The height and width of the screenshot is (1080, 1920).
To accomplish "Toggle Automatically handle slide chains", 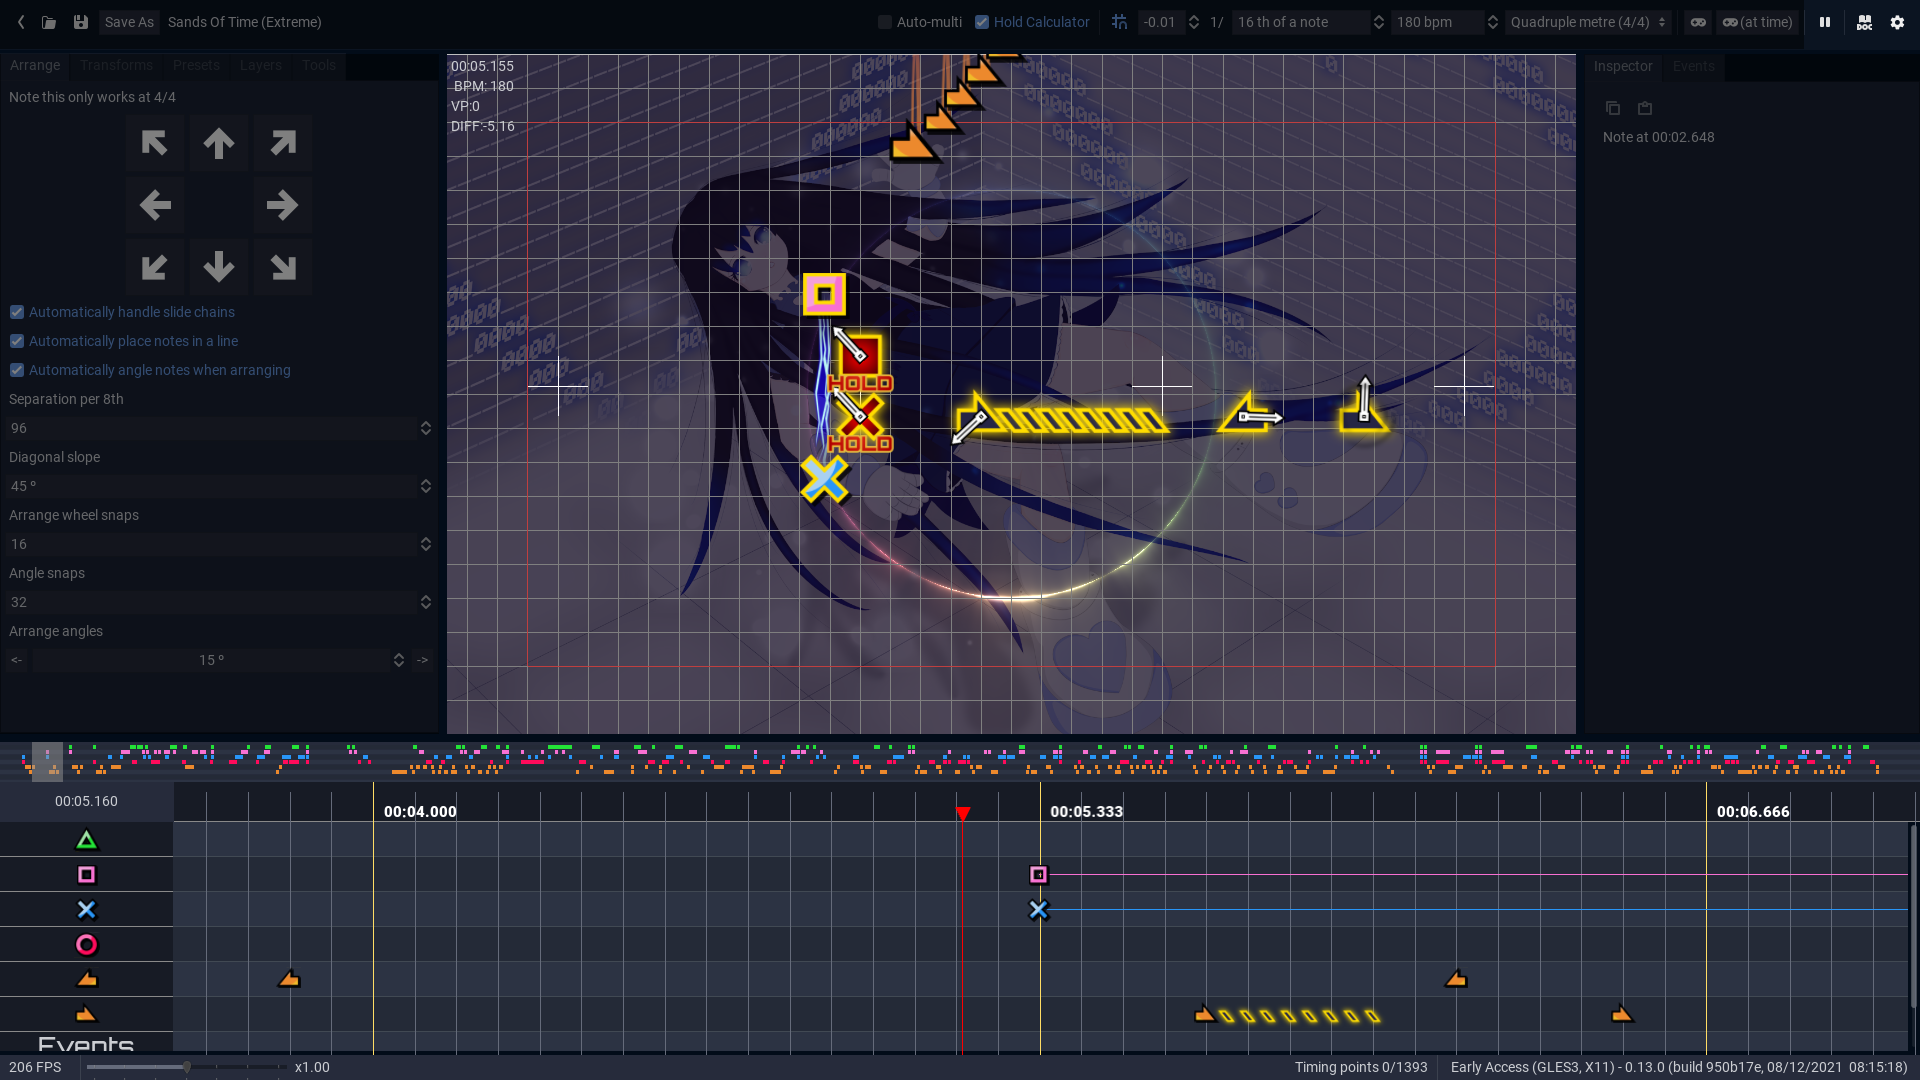I will pos(122,312).
